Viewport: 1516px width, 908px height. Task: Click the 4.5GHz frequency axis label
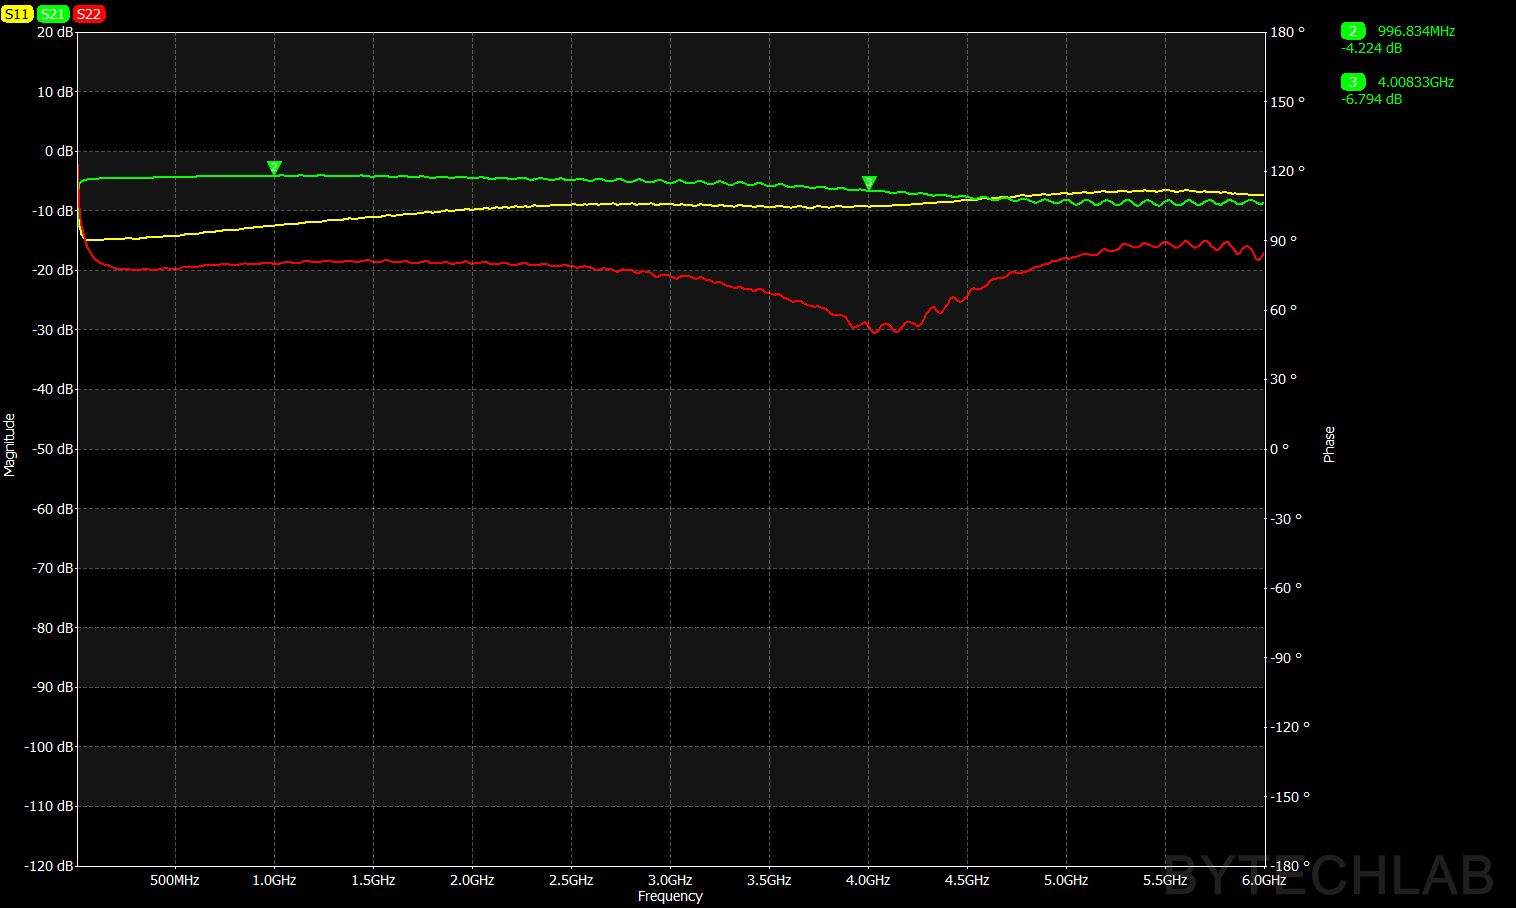[x=967, y=880]
